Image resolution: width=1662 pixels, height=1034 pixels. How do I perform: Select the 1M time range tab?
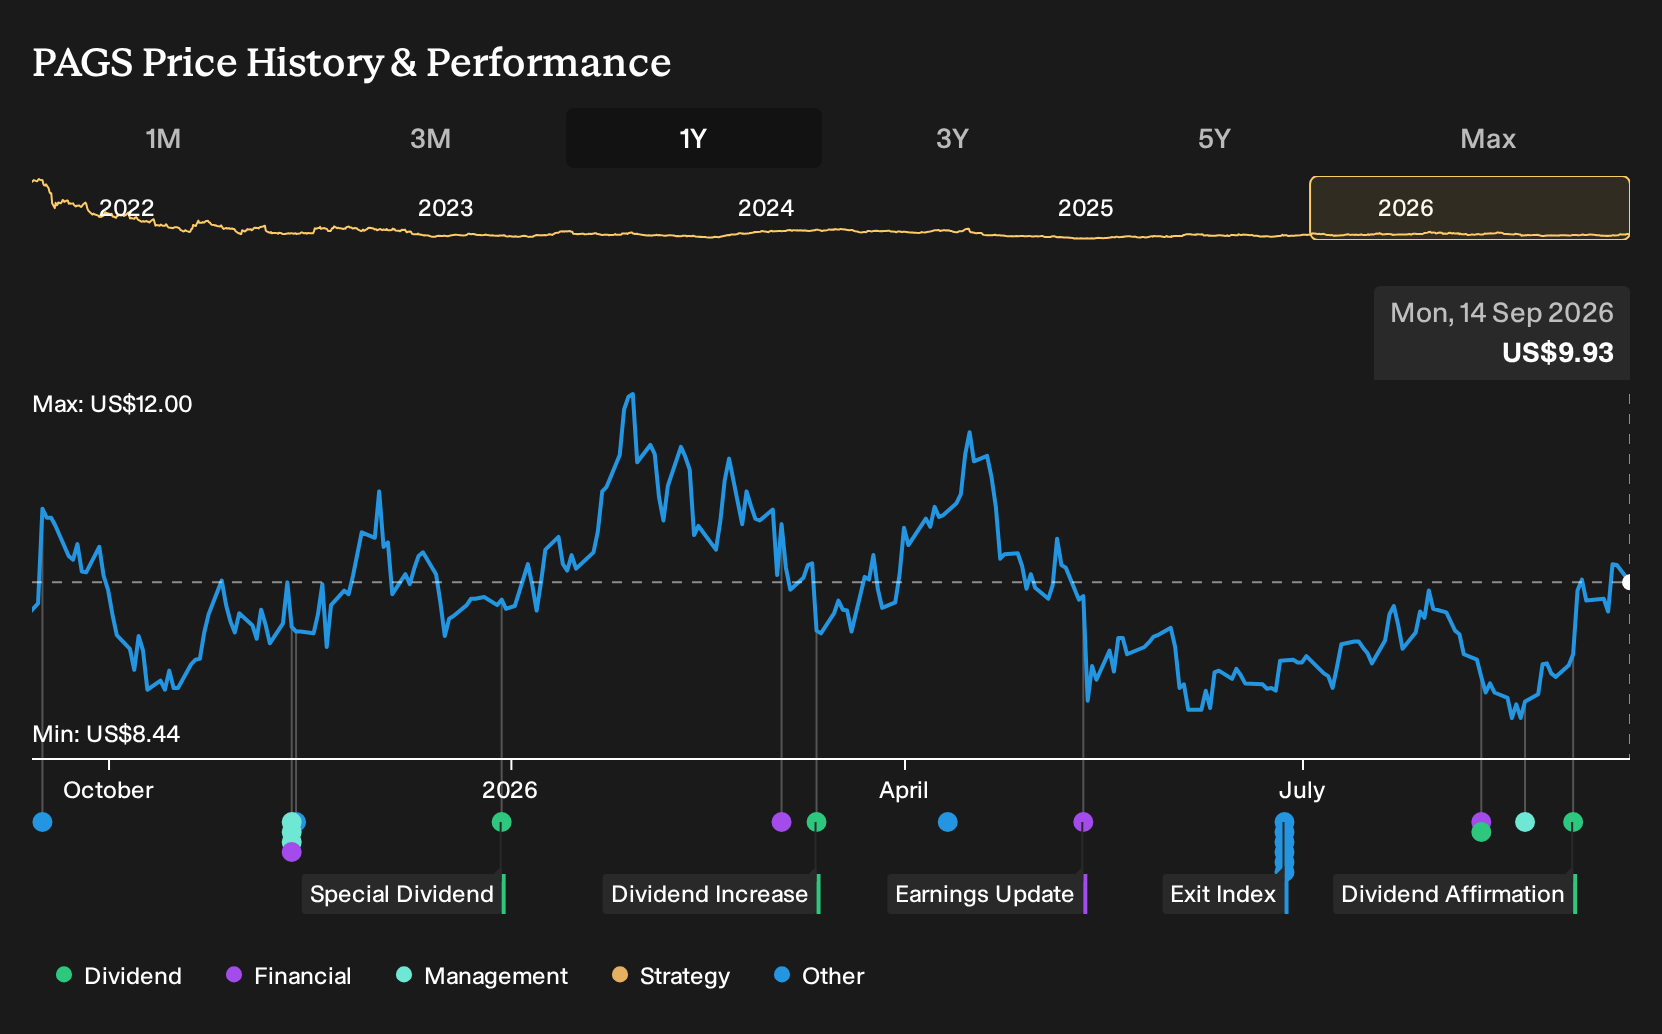coord(163,138)
